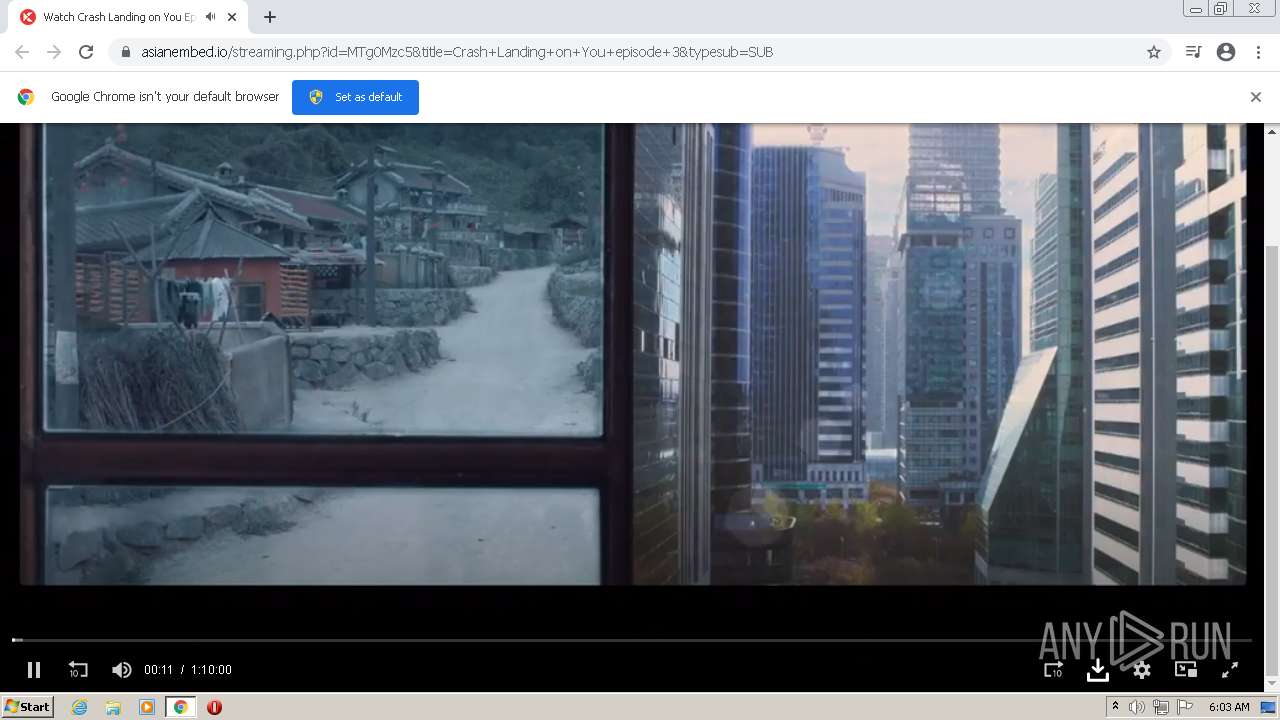Go forward in browser history
The width and height of the screenshot is (1280, 720).
tap(54, 52)
